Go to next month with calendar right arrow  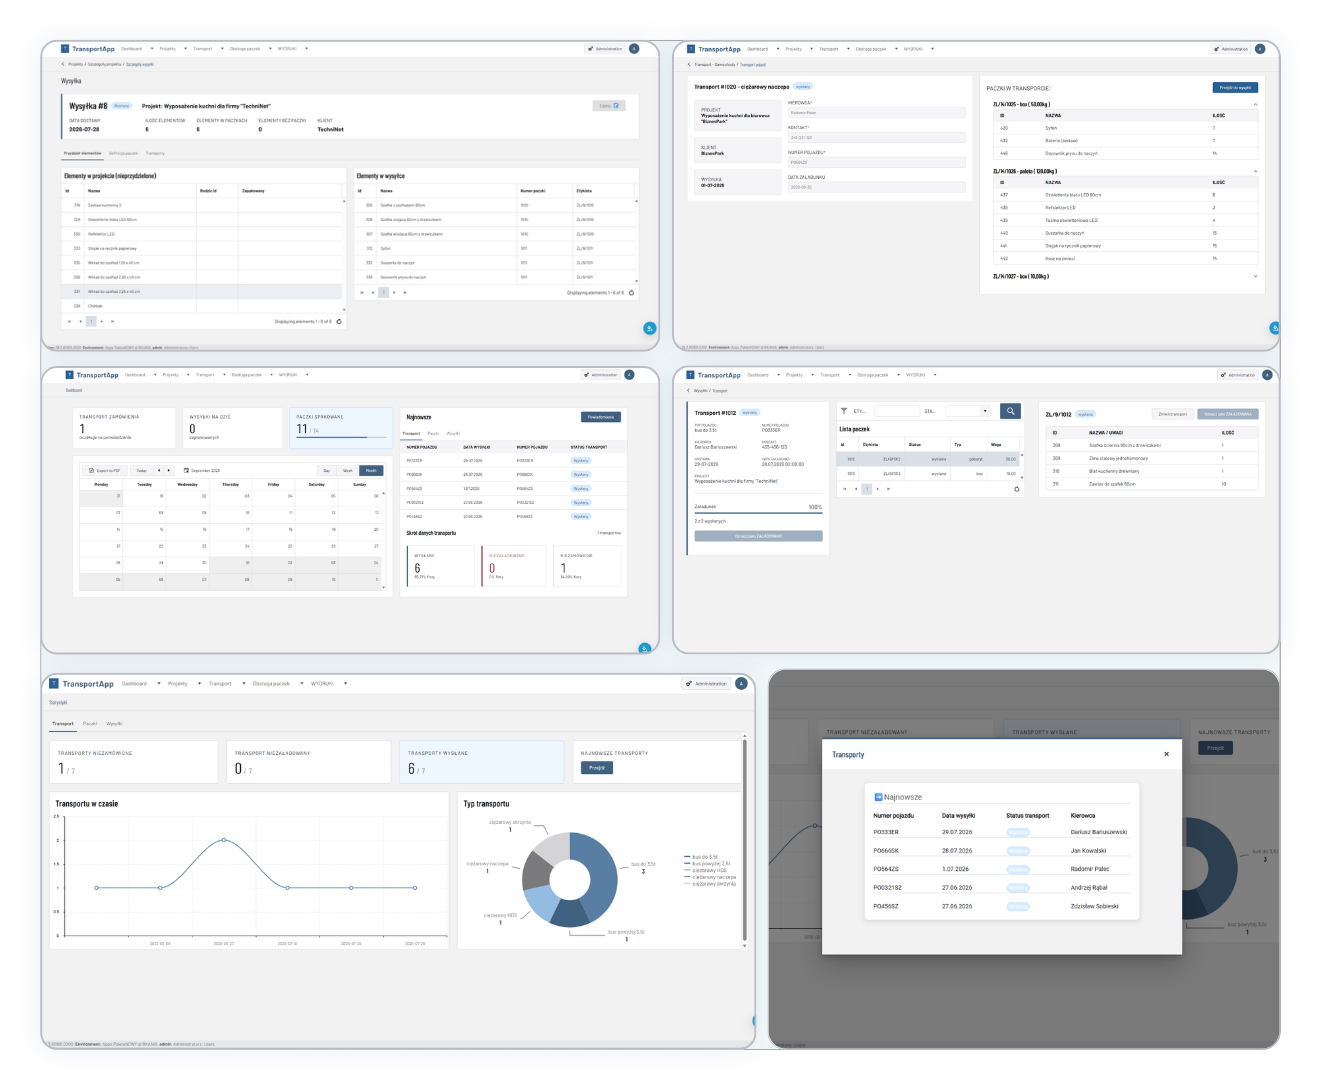169,470
